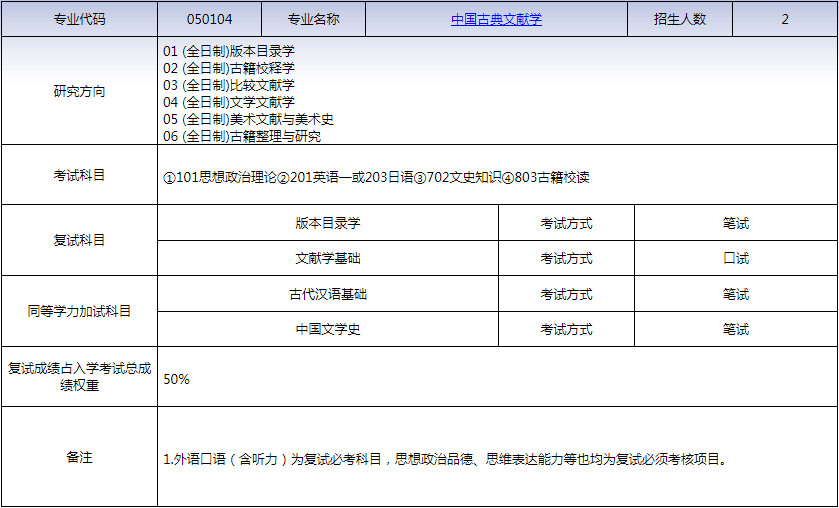
Task: Select the 招生人数 label cell
Action: pyautogui.click(x=680, y=19)
